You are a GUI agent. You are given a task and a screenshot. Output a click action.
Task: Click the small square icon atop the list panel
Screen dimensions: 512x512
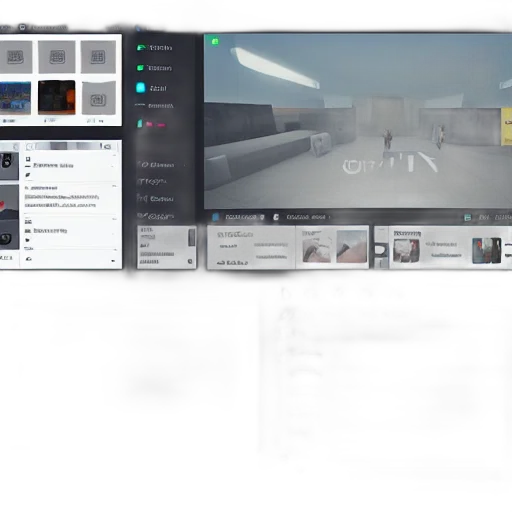[28, 159]
